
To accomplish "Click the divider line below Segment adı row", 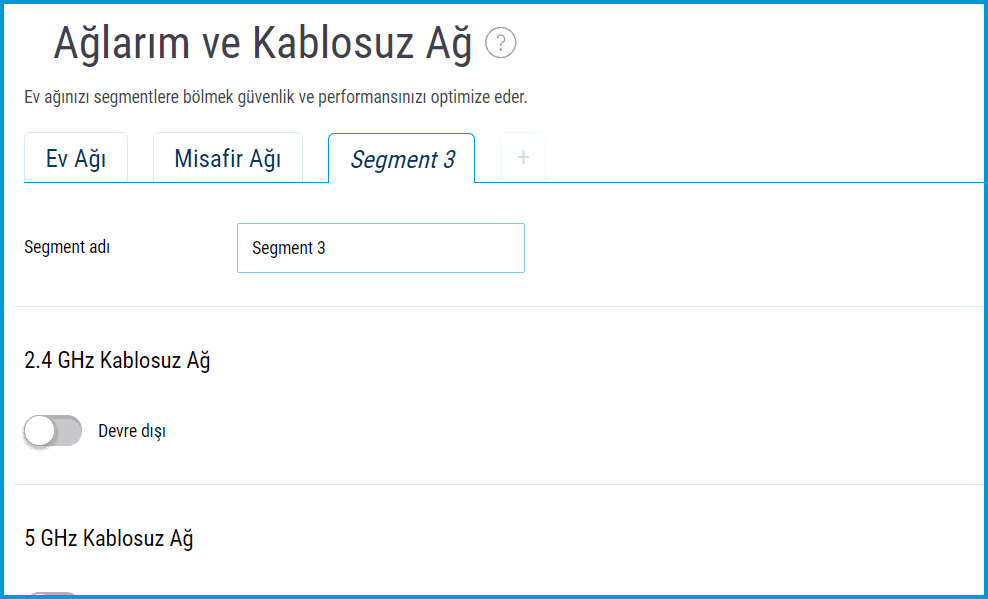I will 500,306.
